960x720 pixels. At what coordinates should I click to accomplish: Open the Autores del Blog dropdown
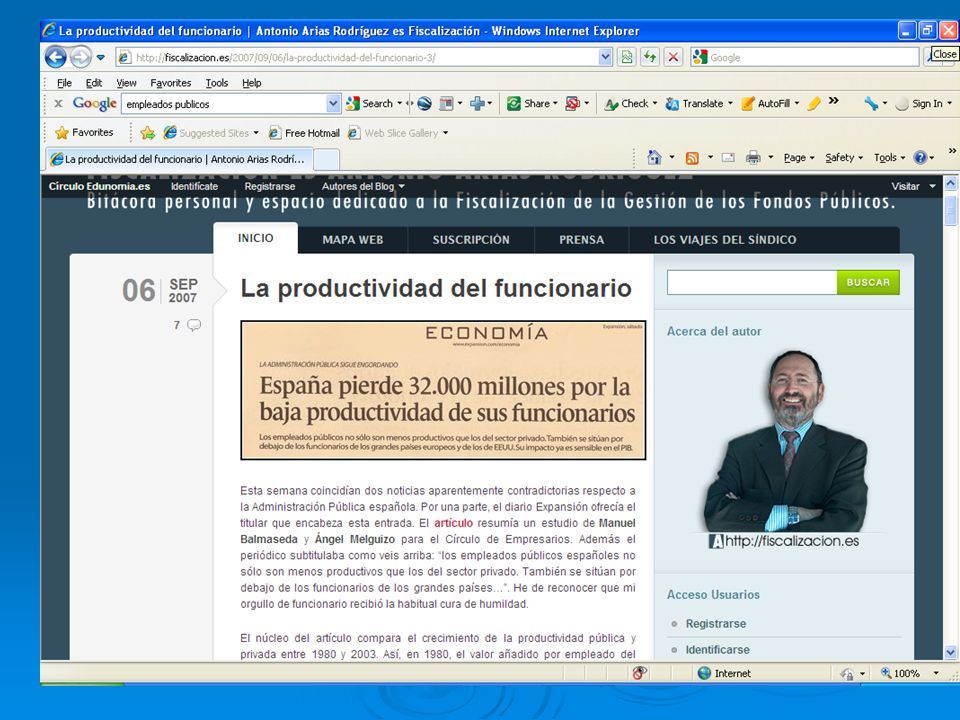[363, 186]
